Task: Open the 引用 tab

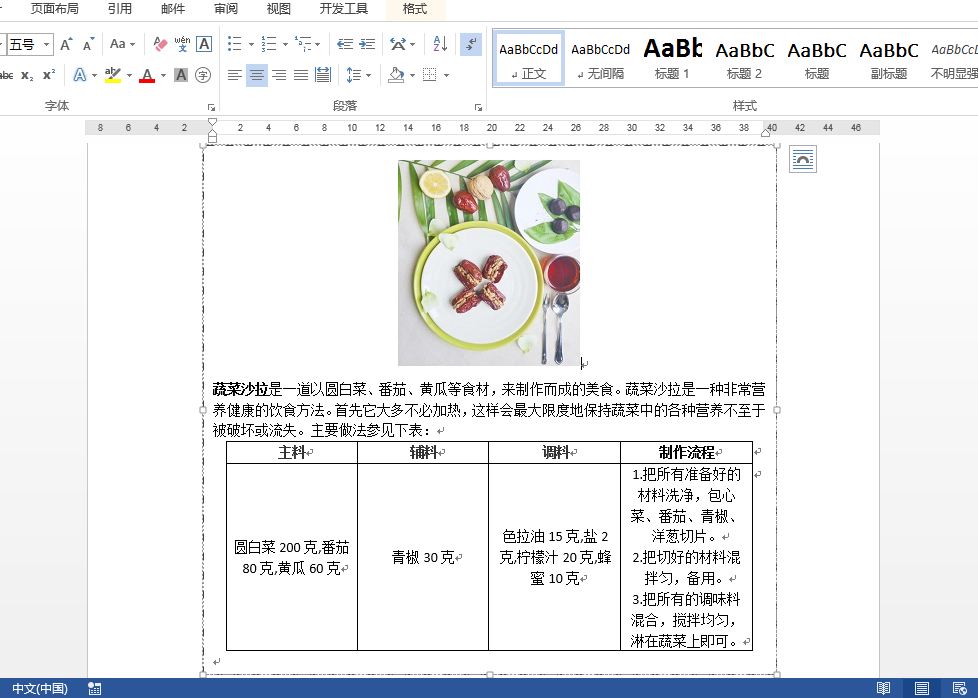Action: pos(120,9)
